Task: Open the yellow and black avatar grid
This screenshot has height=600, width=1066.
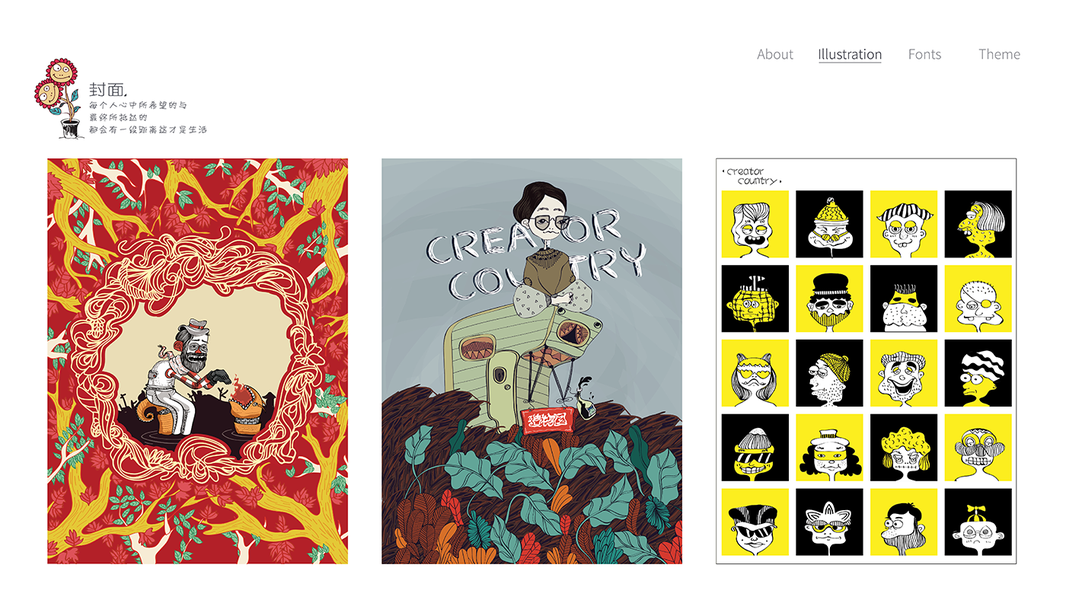Action: click(866, 361)
